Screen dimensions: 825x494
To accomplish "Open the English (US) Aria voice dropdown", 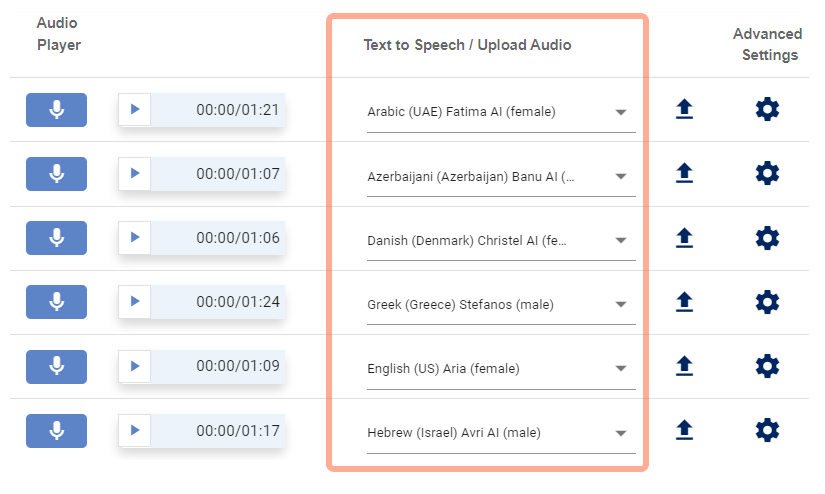I will (620, 369).
